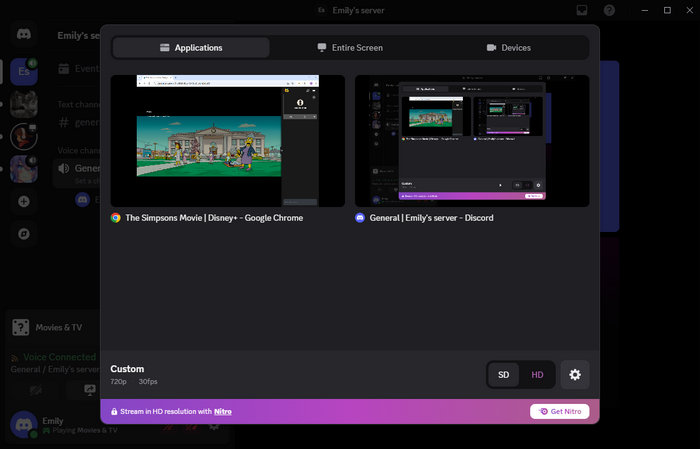This screenshot has height=449, width=700.
Task: Click General | Emily's server - Discord title
Action: pos(431,218)
